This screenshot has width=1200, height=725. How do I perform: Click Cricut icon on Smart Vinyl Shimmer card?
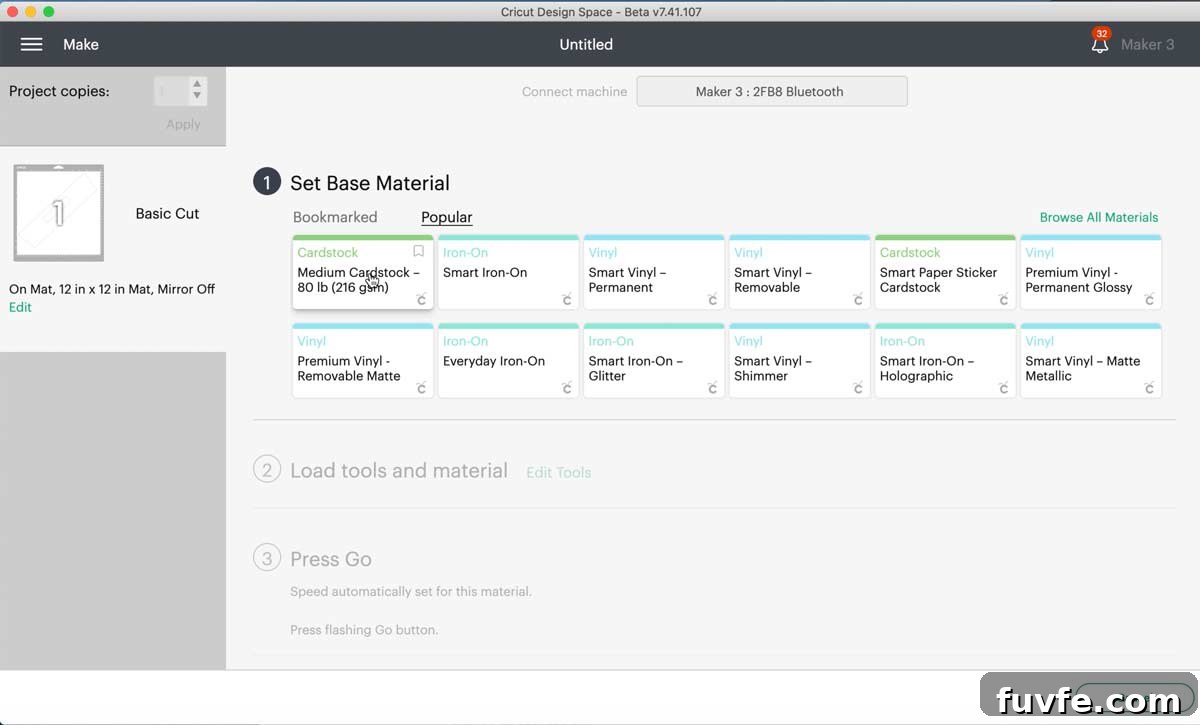pyautogui.click(x=858, y=388)
